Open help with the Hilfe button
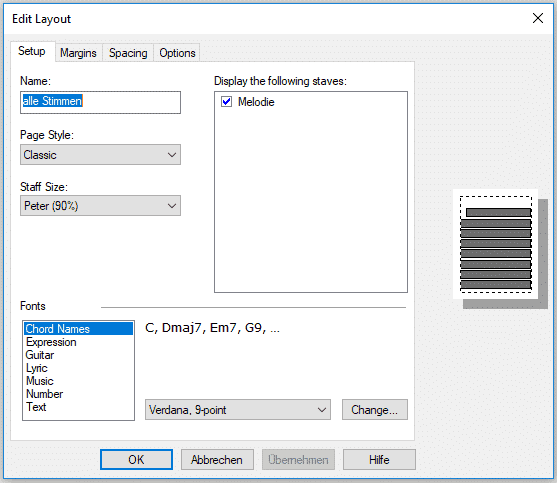Image resolution: width=557 pixels, height=483 pixels. tap(379, 460)
